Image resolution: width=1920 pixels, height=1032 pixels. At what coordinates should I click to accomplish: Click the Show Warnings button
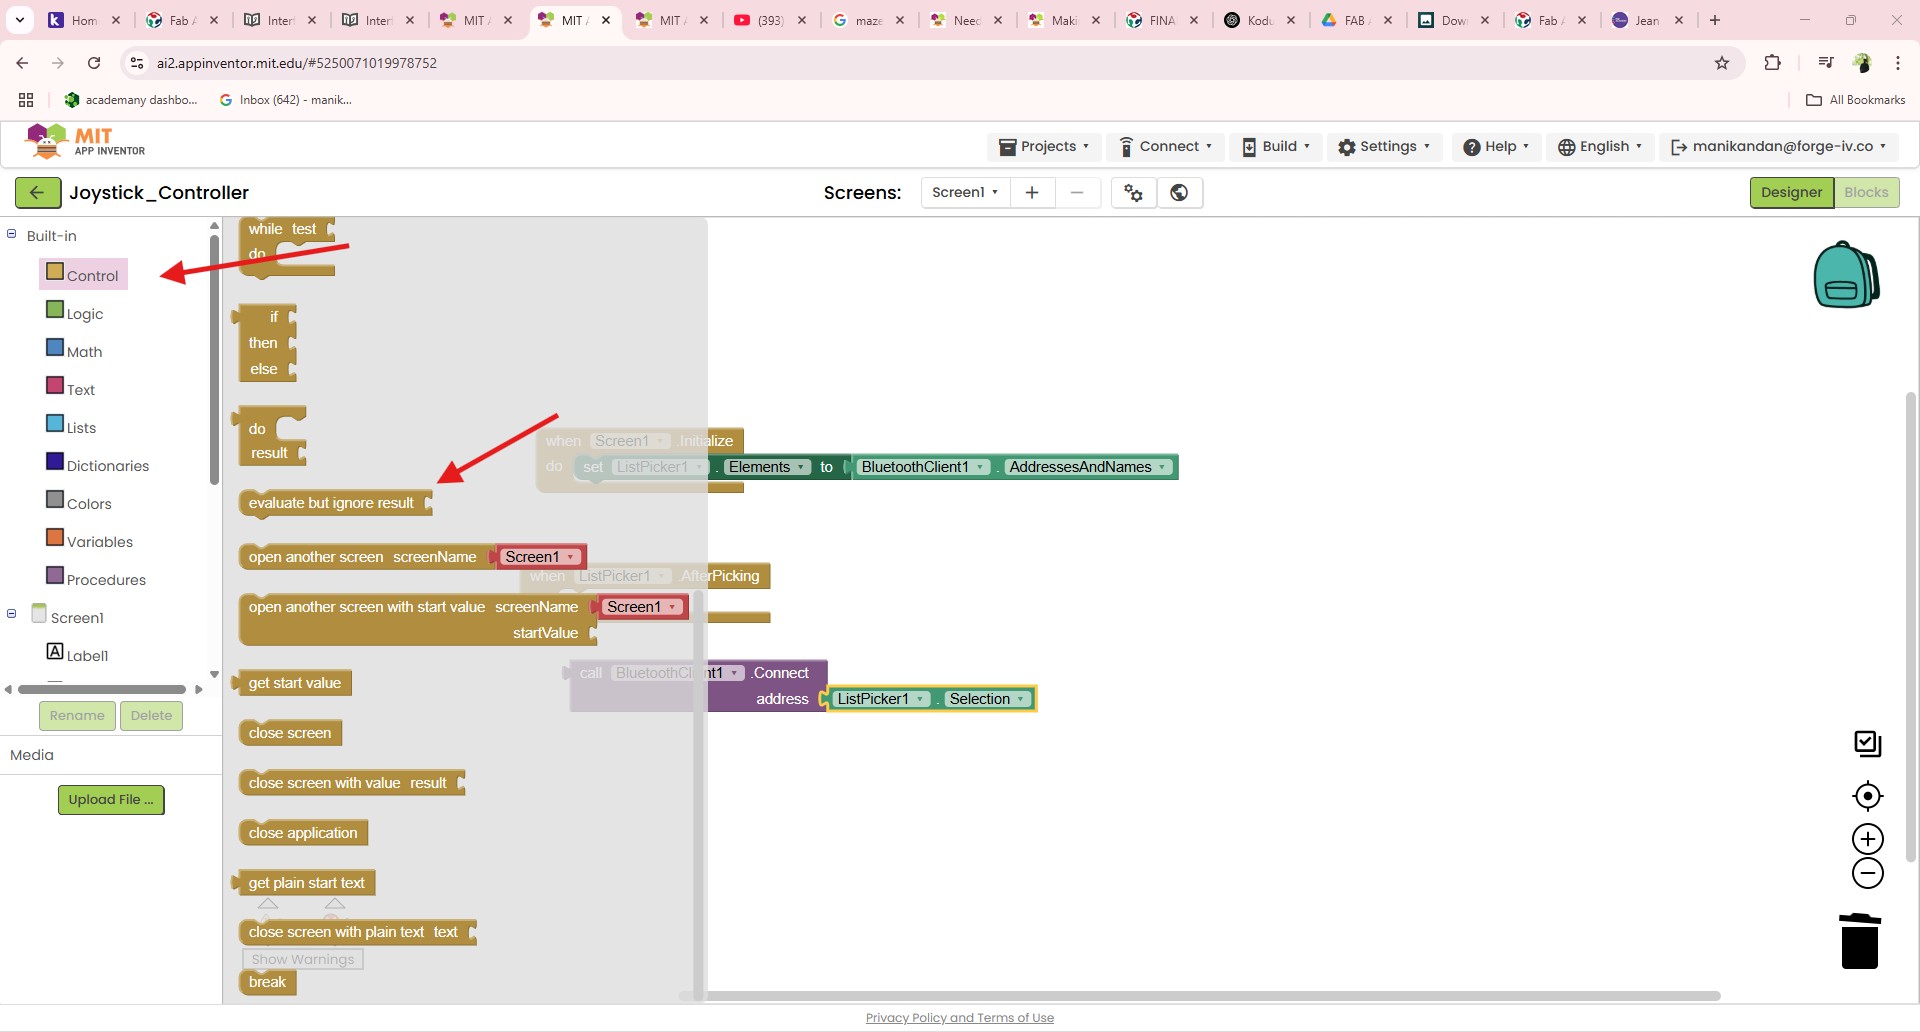click(303, 959)
